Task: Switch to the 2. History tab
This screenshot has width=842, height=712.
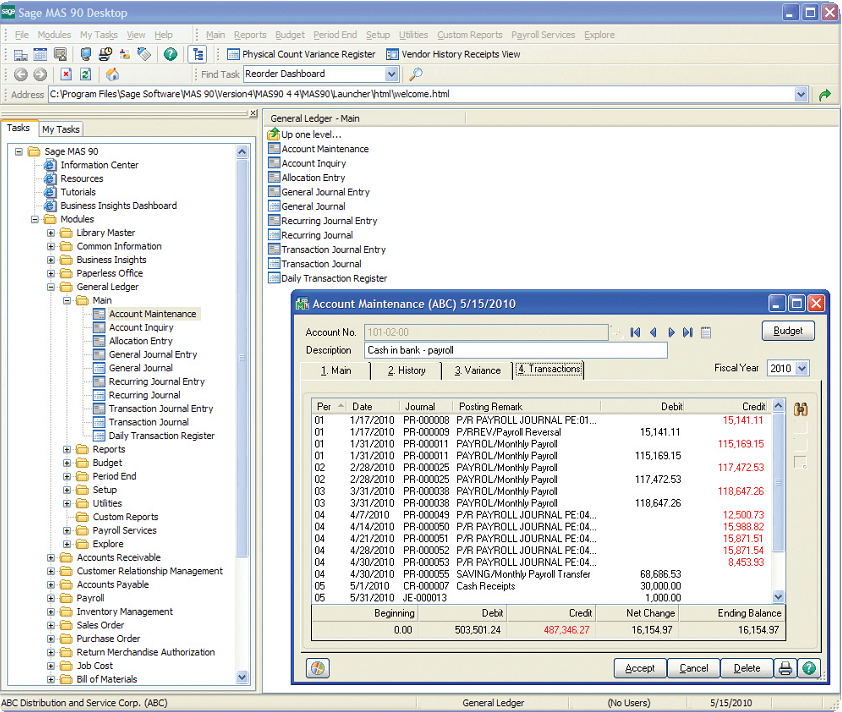Action: coord(407,370)
